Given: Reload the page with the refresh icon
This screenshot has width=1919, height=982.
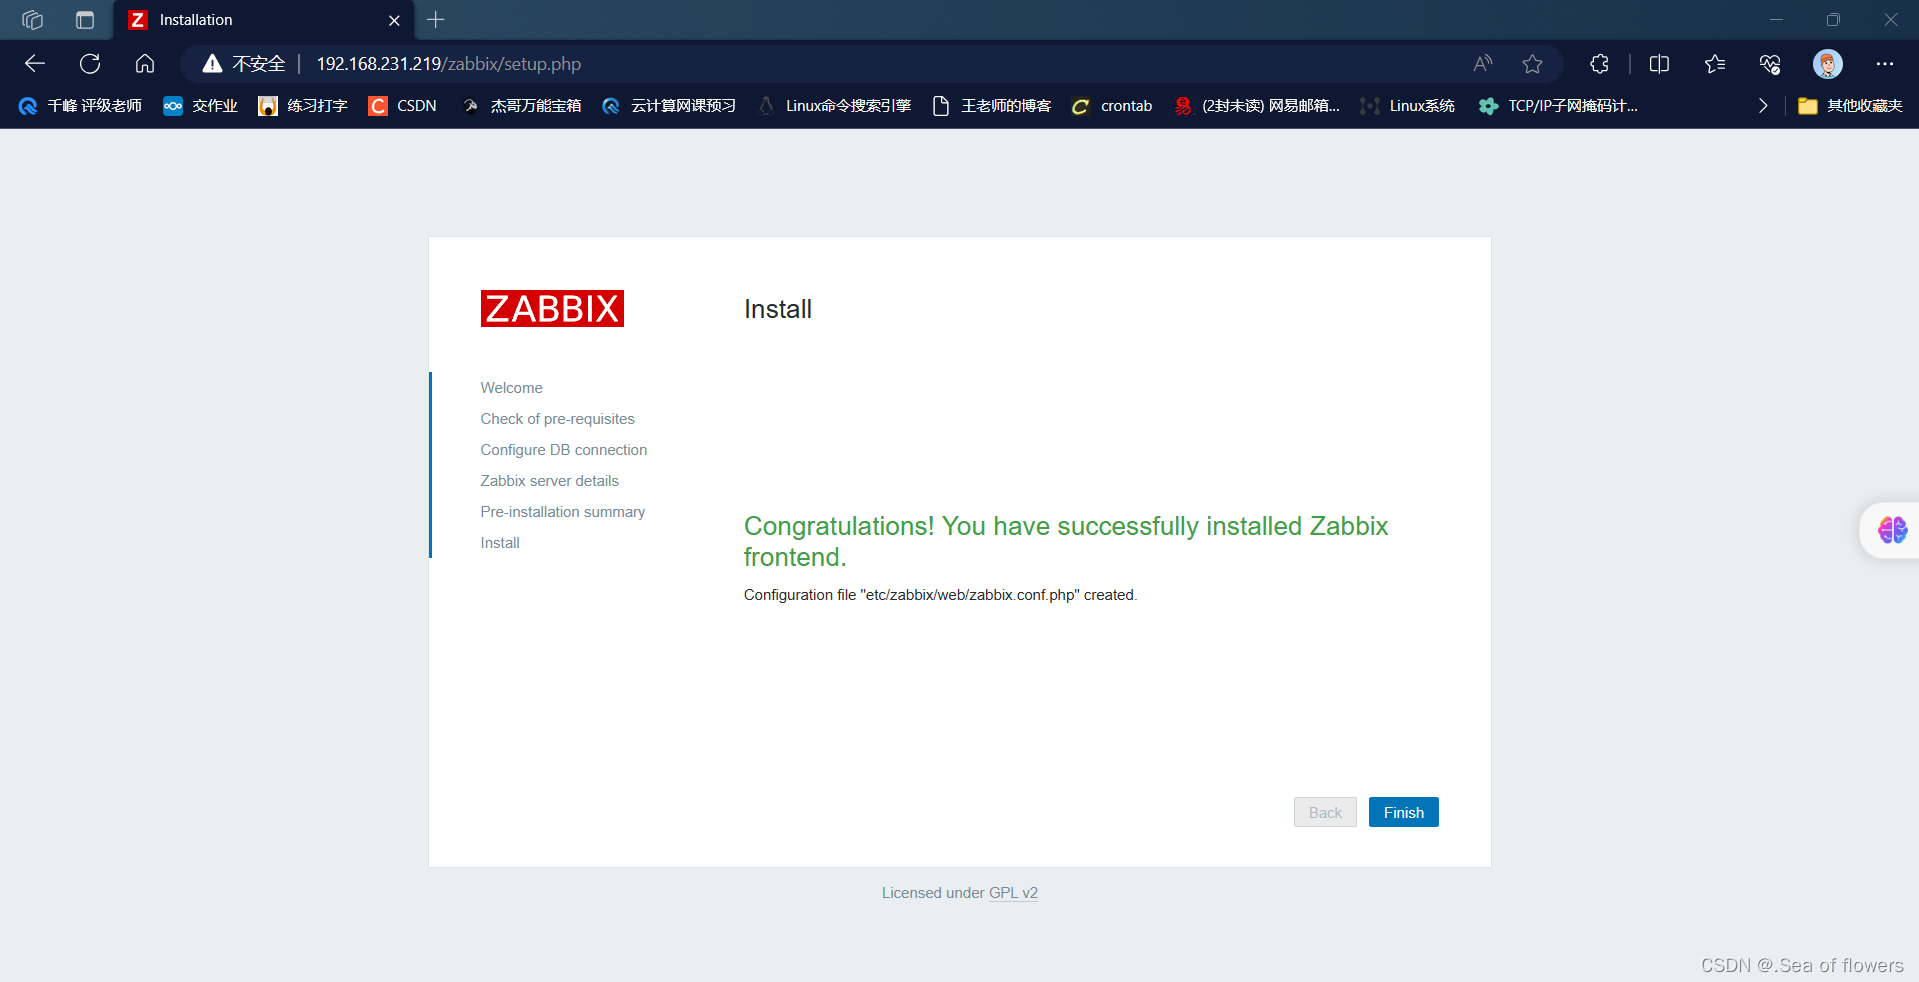Looking at the screenshot, I should click(90, 64).
